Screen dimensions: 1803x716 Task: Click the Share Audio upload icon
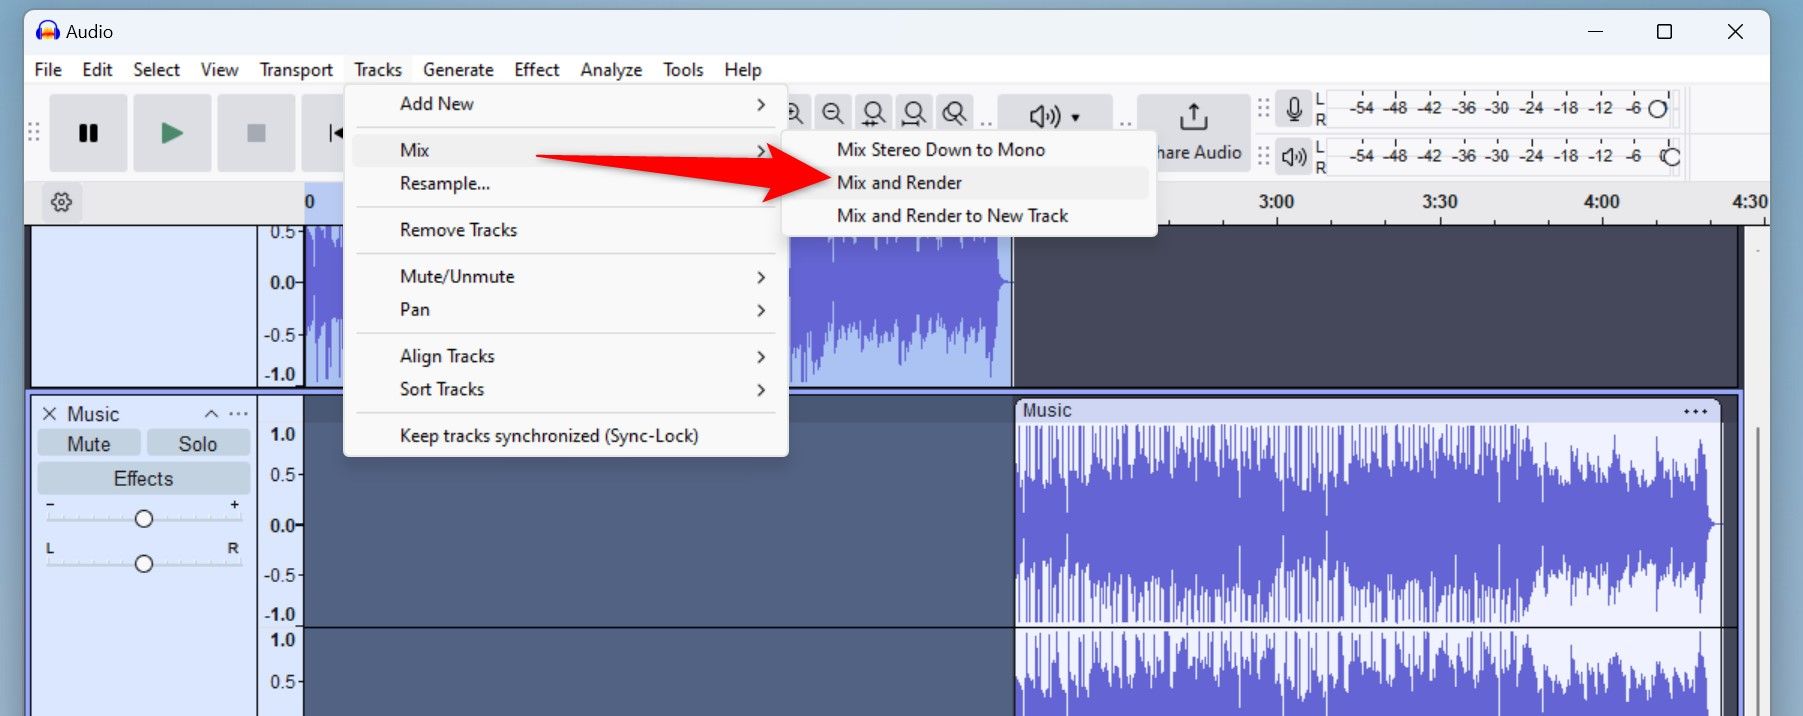[x=1193, y=117]
